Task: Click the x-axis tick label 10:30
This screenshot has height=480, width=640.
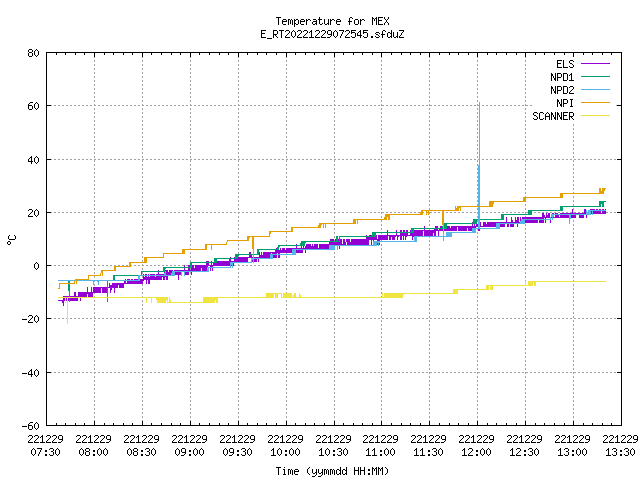Action: point(333,452)
